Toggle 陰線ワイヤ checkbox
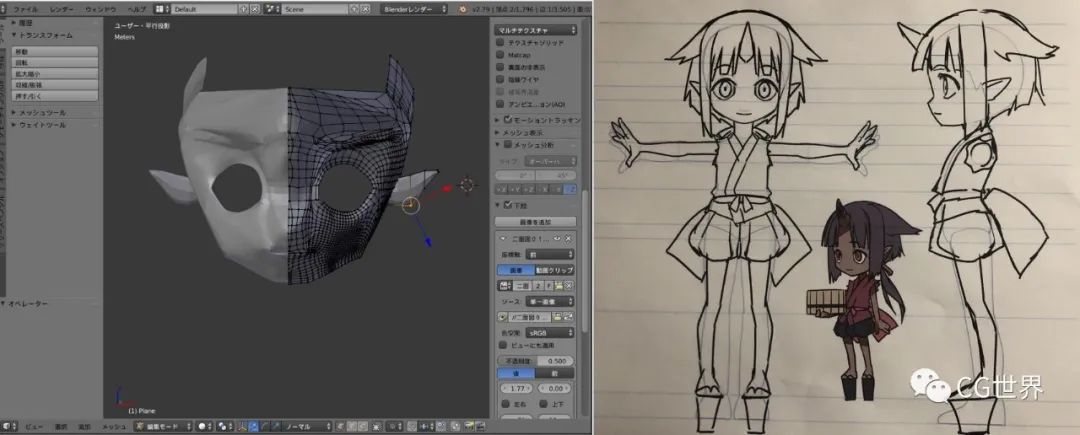Screen dimensions: 1080x435 501,80
